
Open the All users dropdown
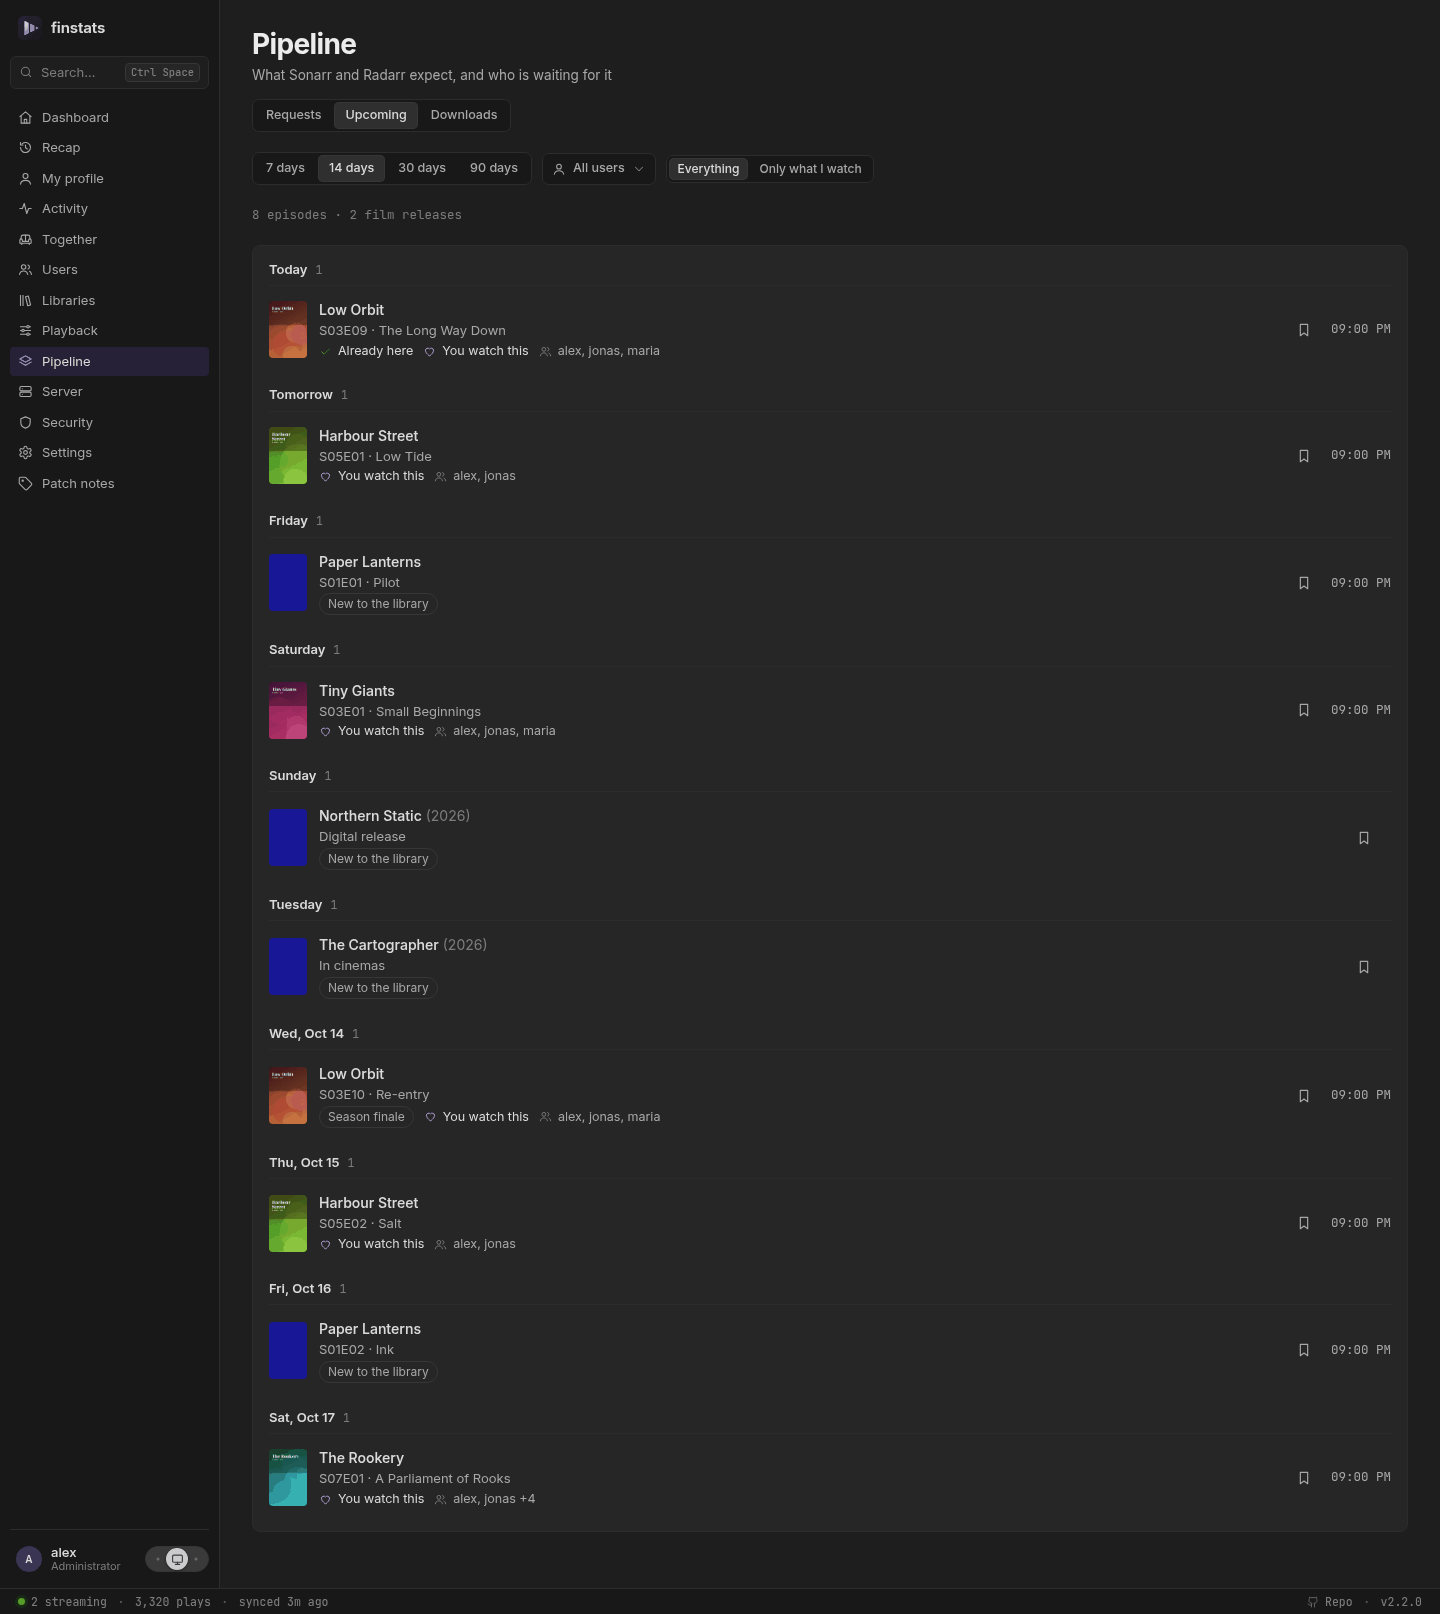pos(599,169)
